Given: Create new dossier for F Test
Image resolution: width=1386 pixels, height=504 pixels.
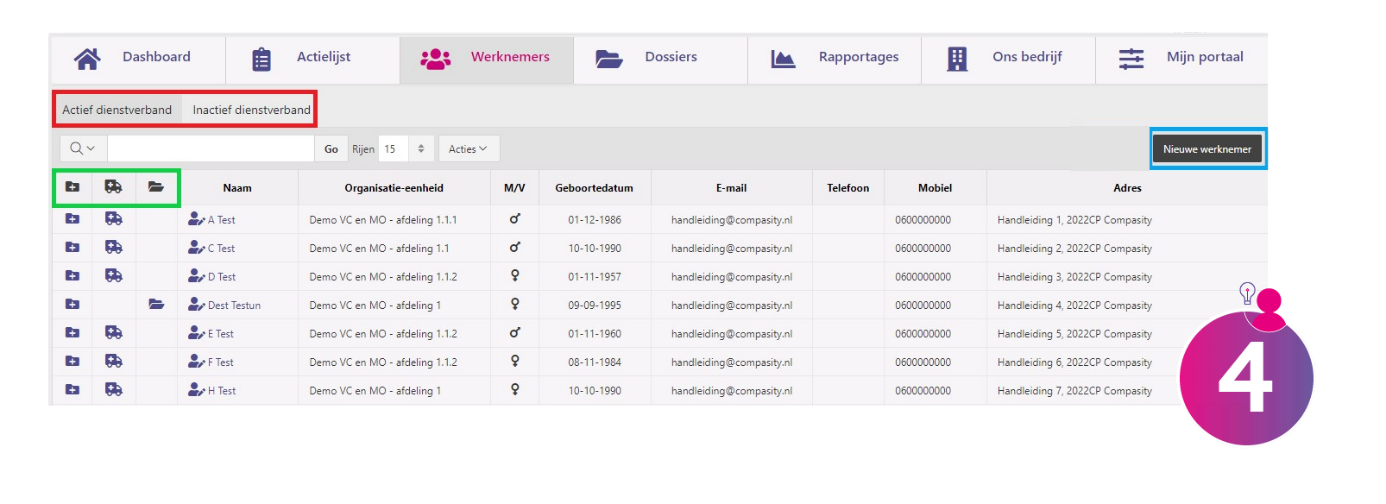Looking at the screenshot, I should click(72, 361).
